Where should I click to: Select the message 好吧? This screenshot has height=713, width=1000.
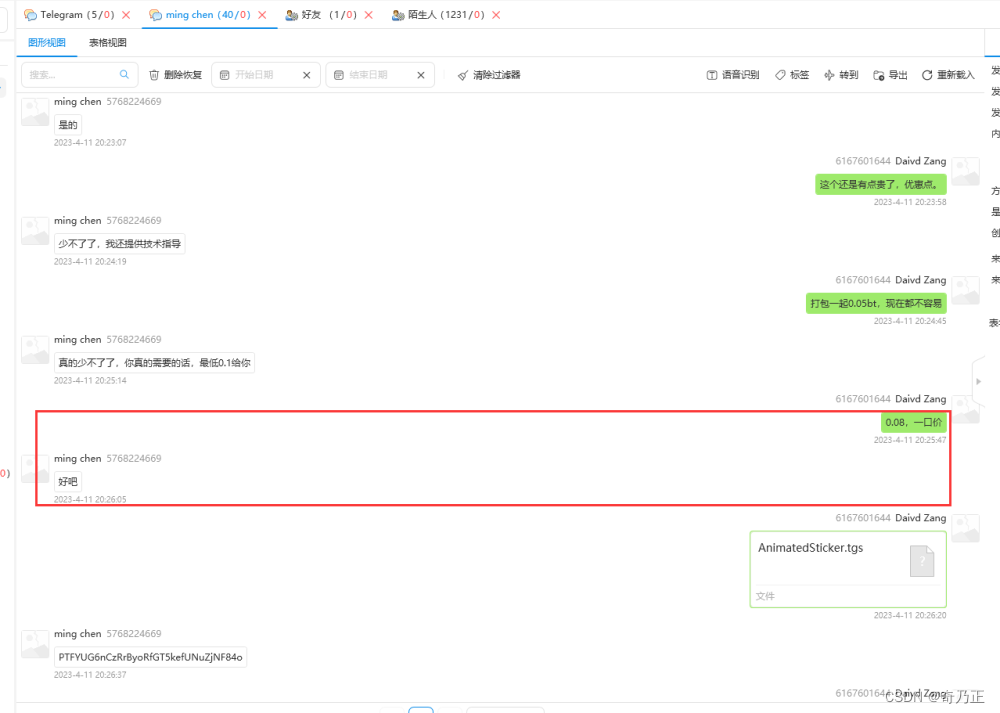point(68,481)
